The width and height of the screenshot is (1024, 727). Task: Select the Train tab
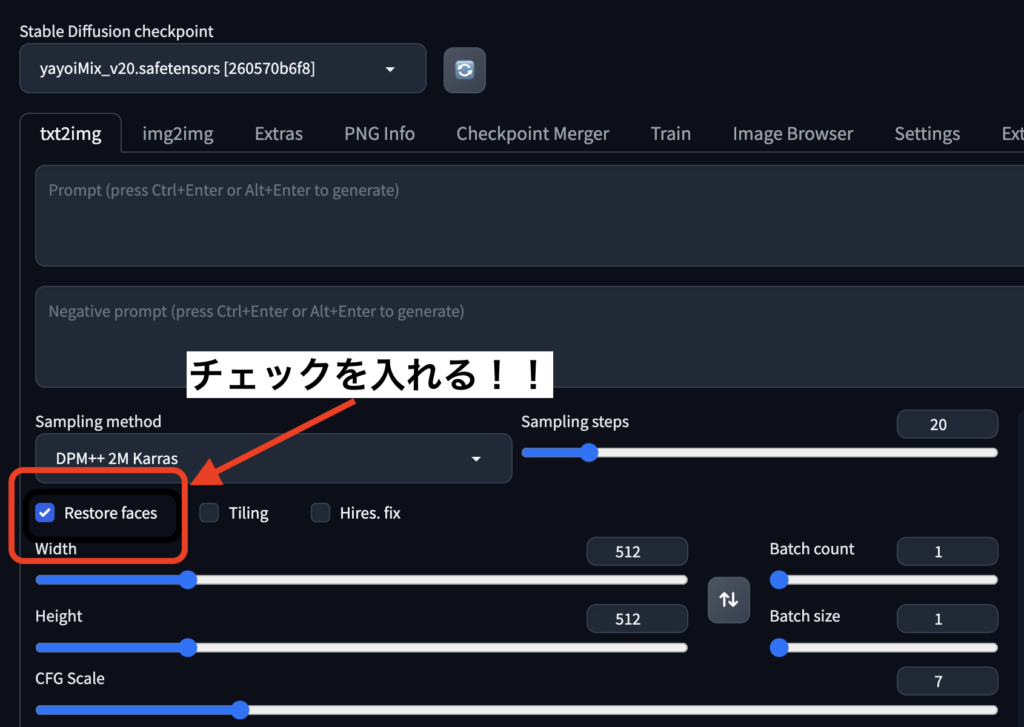point(670,134)
